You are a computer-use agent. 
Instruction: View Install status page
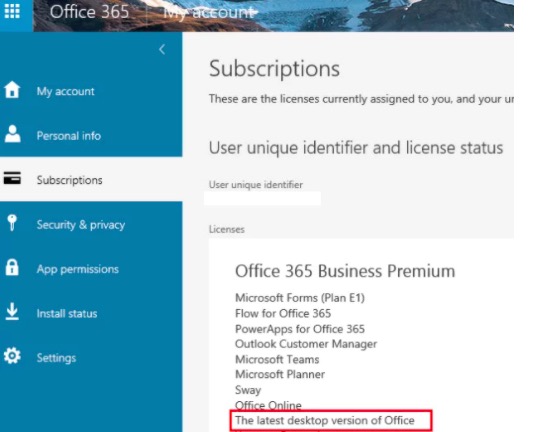coord(67,313)
